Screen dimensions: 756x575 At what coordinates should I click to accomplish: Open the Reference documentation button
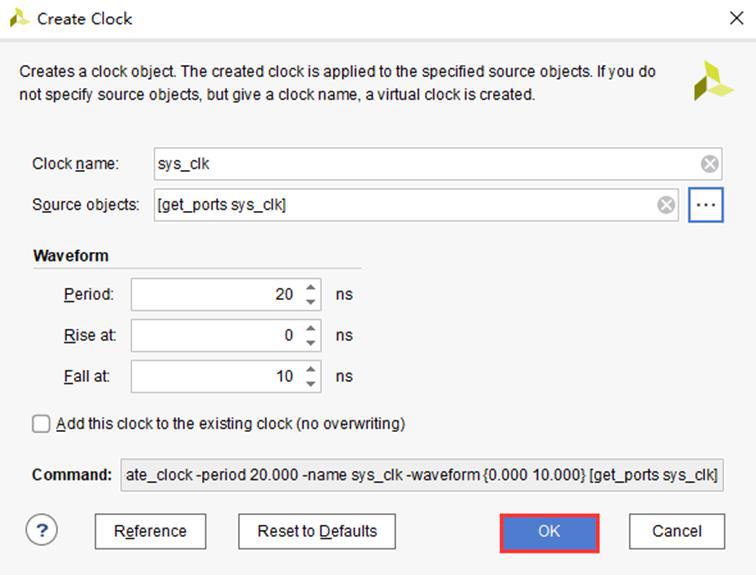pyautogui.click(x=150, y=532)
